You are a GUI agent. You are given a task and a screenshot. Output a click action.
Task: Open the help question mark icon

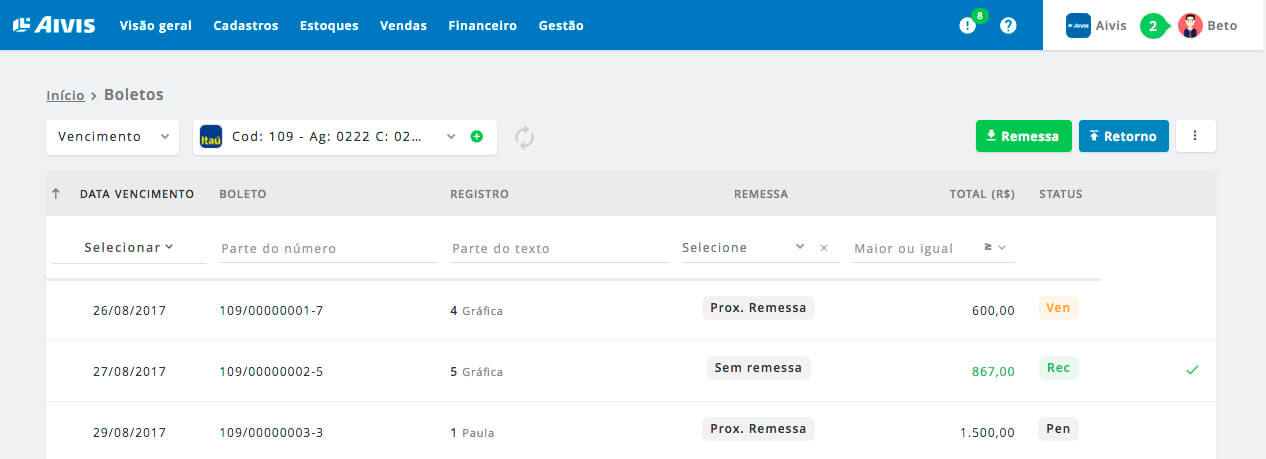coord(1008,26)
